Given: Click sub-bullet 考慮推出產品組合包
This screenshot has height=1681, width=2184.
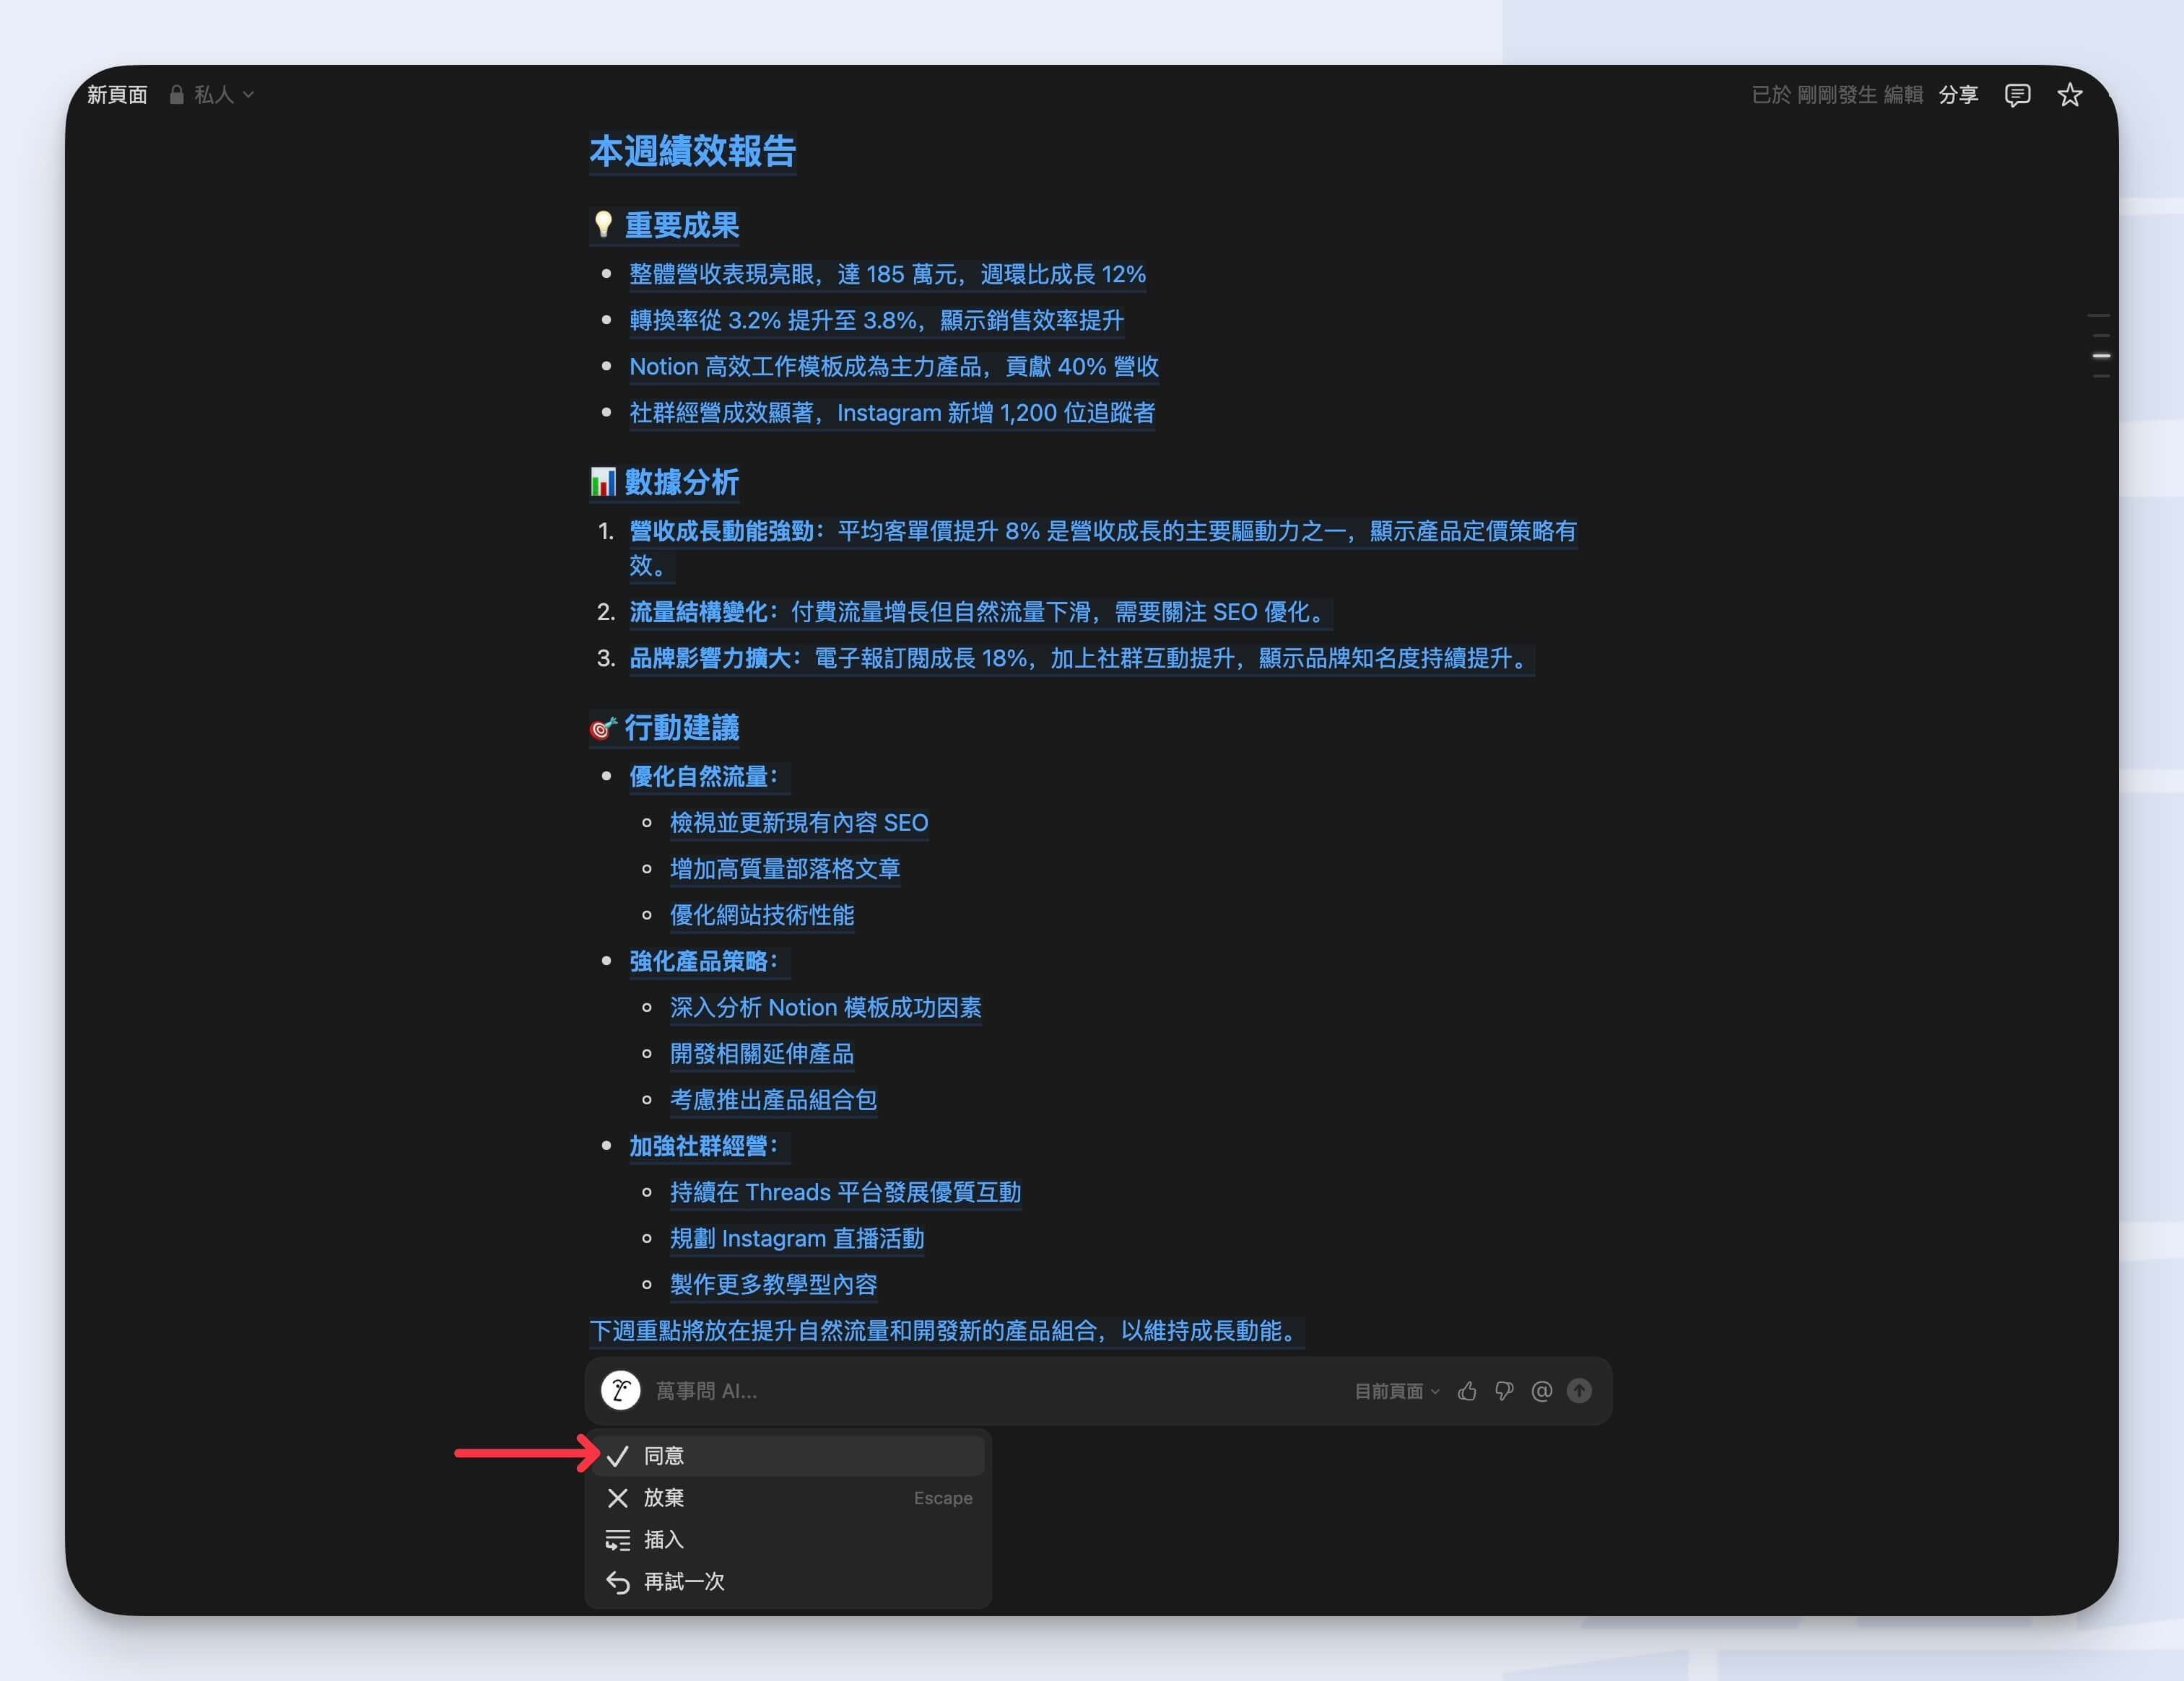Looking at the screenshot, I should [773, 1099].
